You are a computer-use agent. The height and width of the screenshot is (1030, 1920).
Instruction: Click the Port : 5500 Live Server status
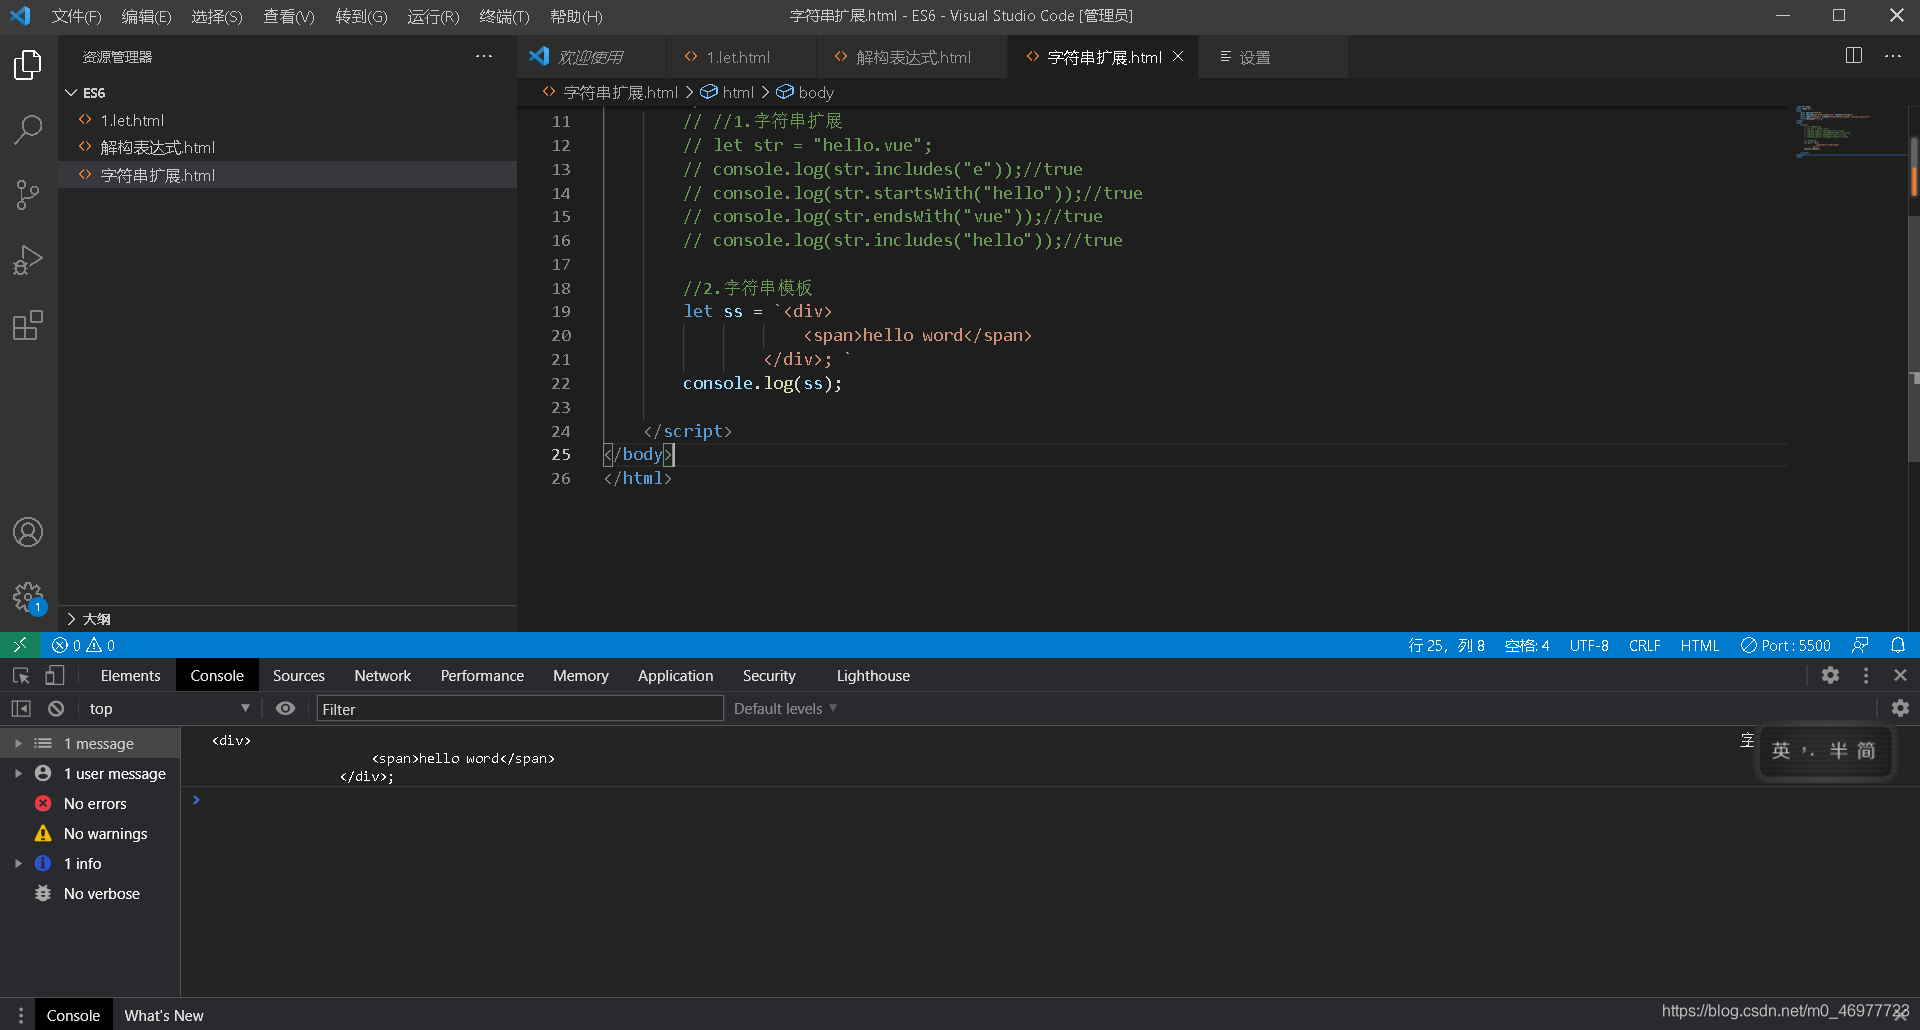click(1786, 645)
